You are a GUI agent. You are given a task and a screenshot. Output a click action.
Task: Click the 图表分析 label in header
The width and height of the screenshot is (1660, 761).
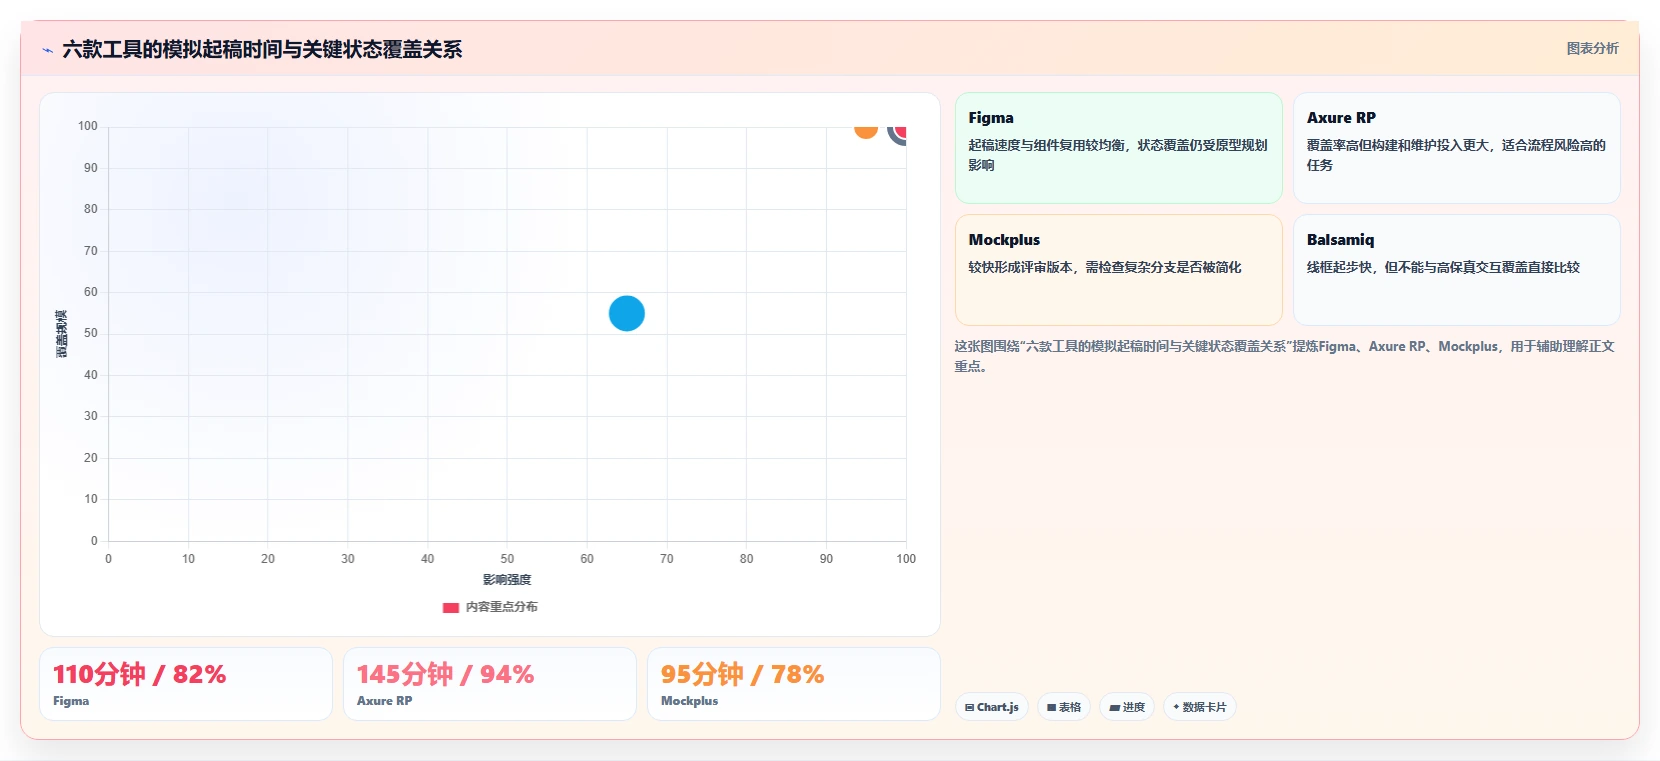(x=1592, y=48)
